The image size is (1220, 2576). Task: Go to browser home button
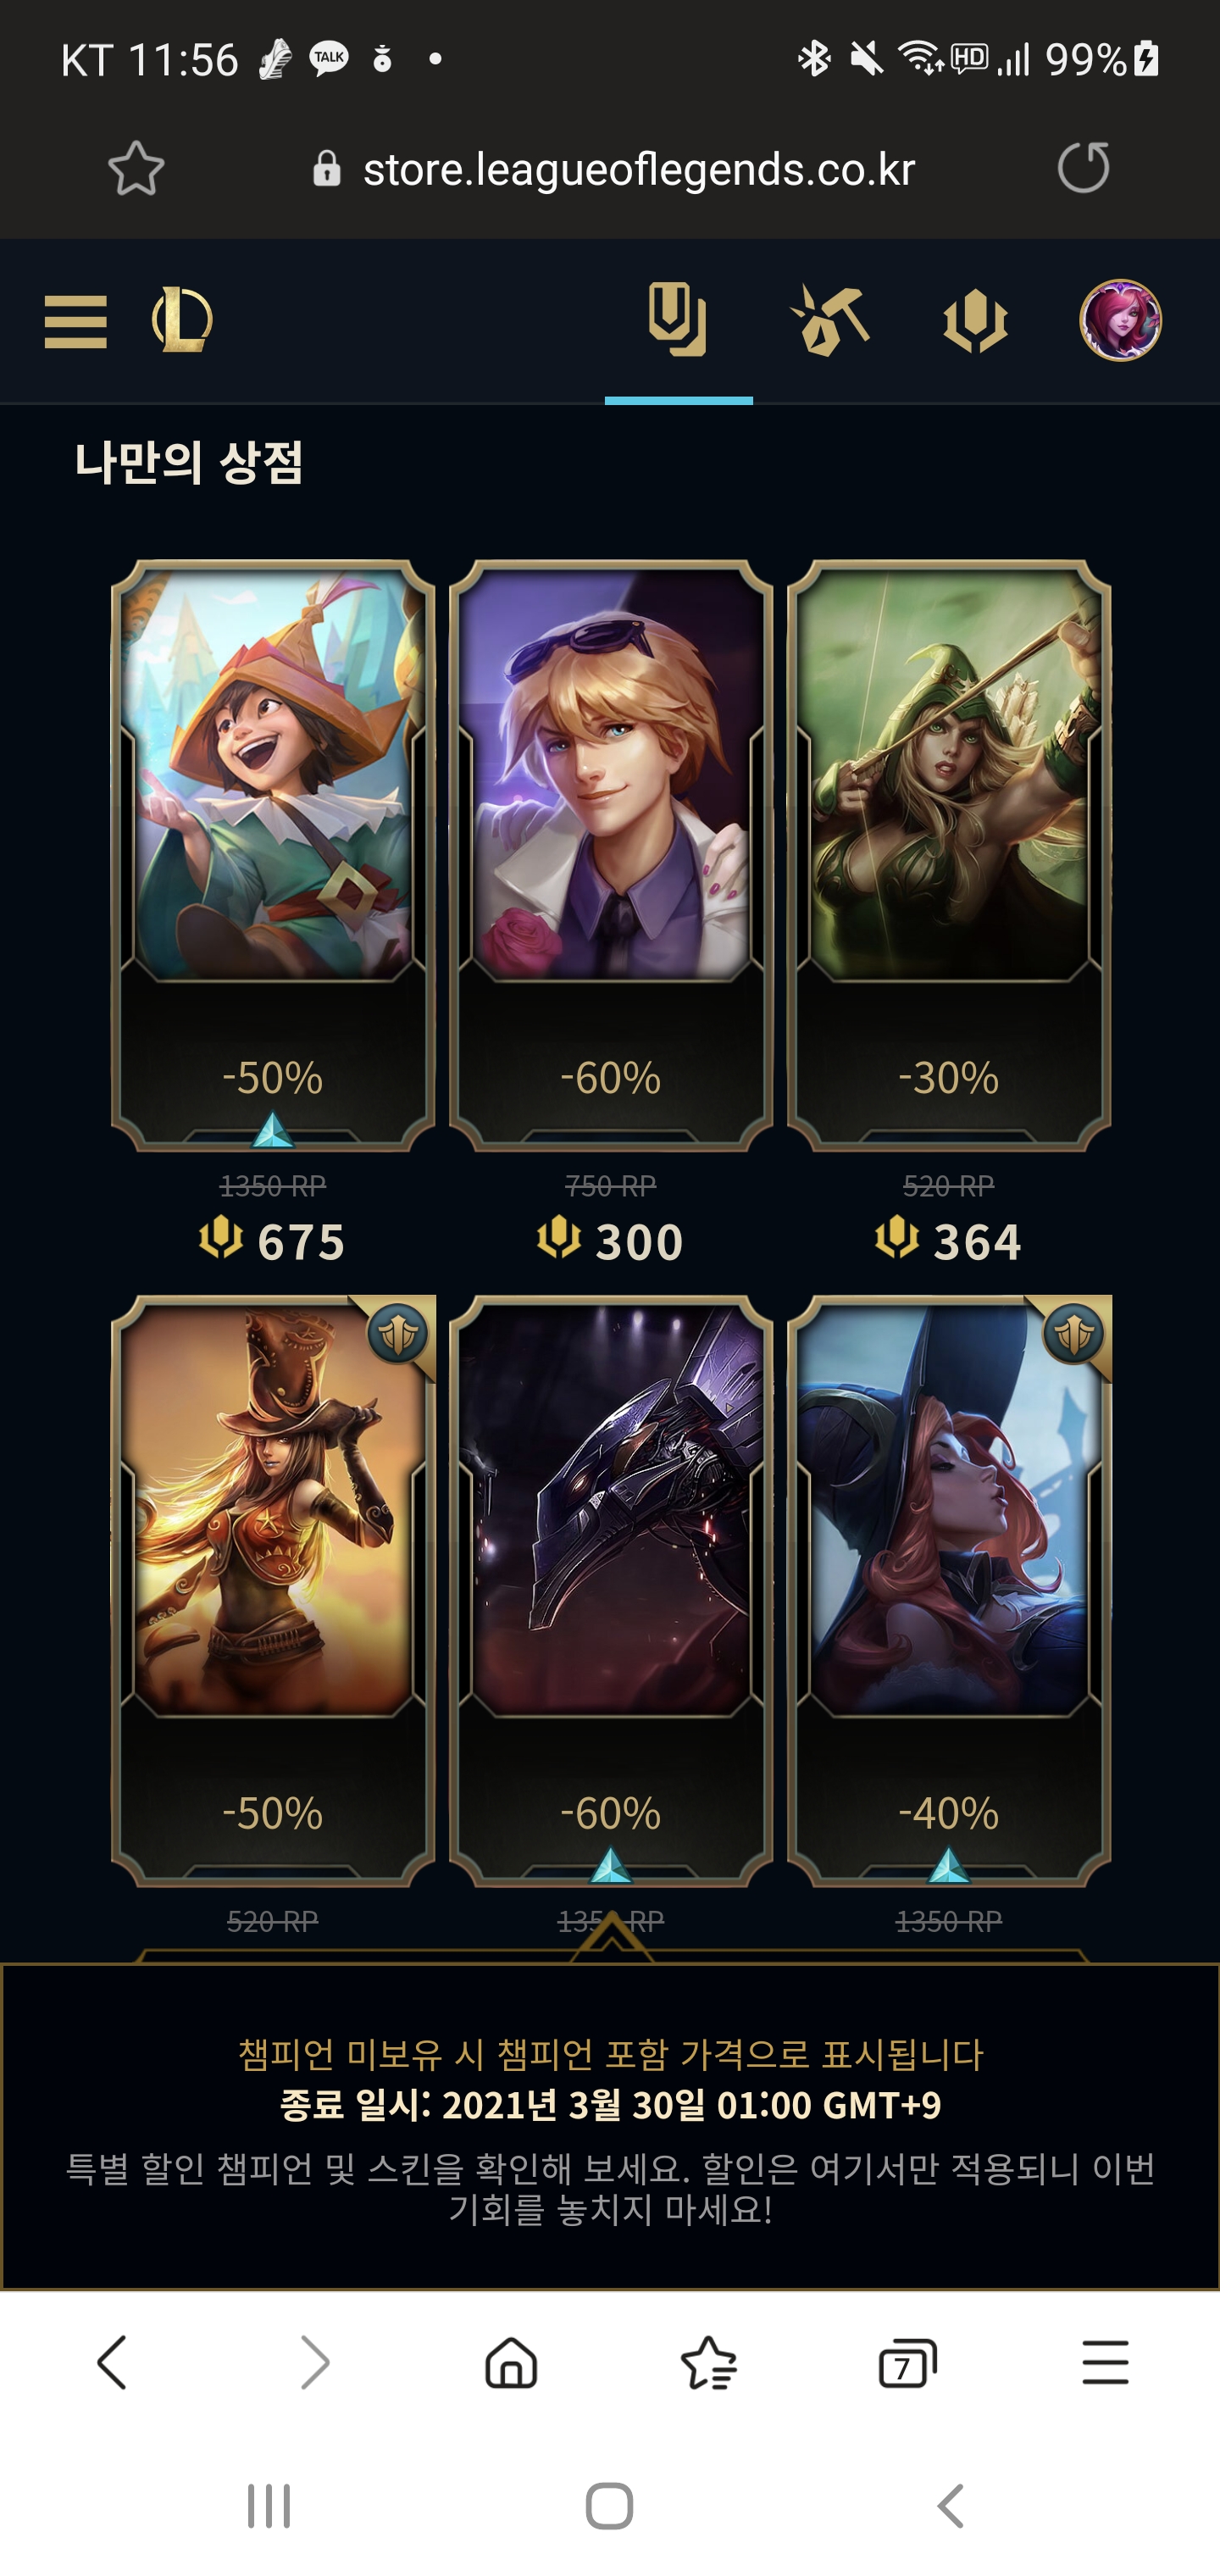[511, 2363]
